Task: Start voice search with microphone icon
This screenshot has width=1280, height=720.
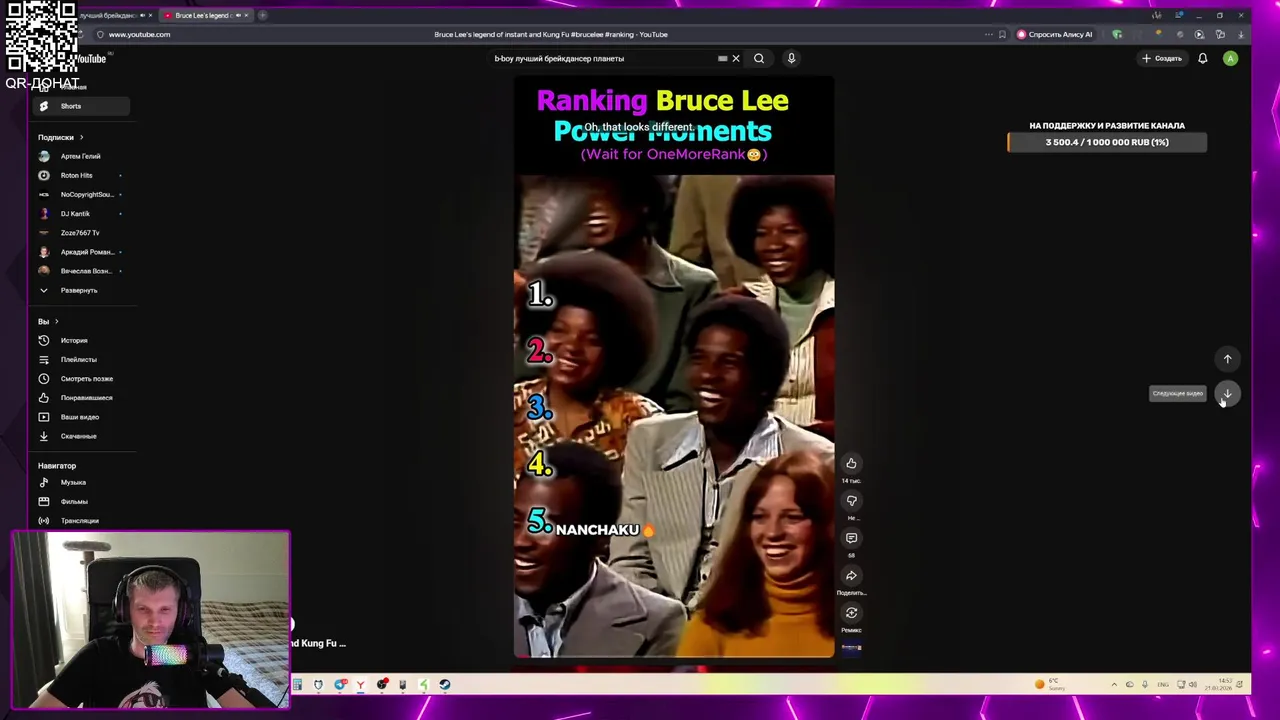Action: [x=791, y=58]
